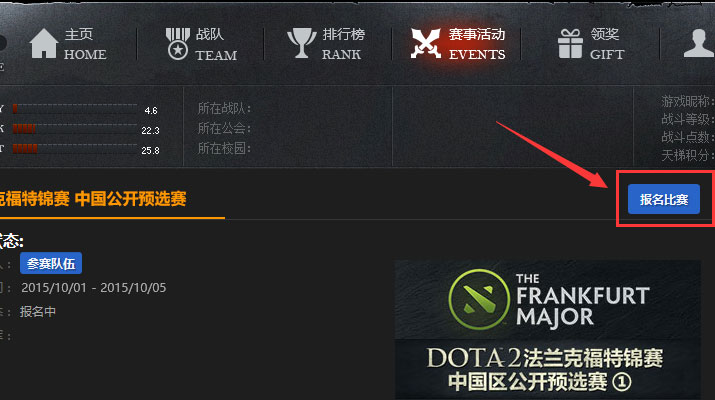Click the 4.6 stat progress bar
715x400 pixels.
click(x=75, y=109)
